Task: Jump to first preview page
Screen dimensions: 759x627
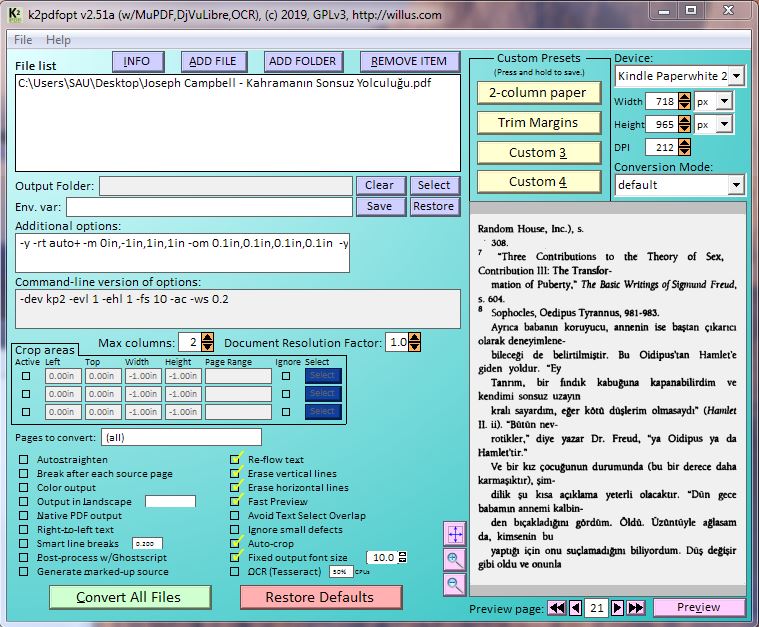Action: [557, 608]
